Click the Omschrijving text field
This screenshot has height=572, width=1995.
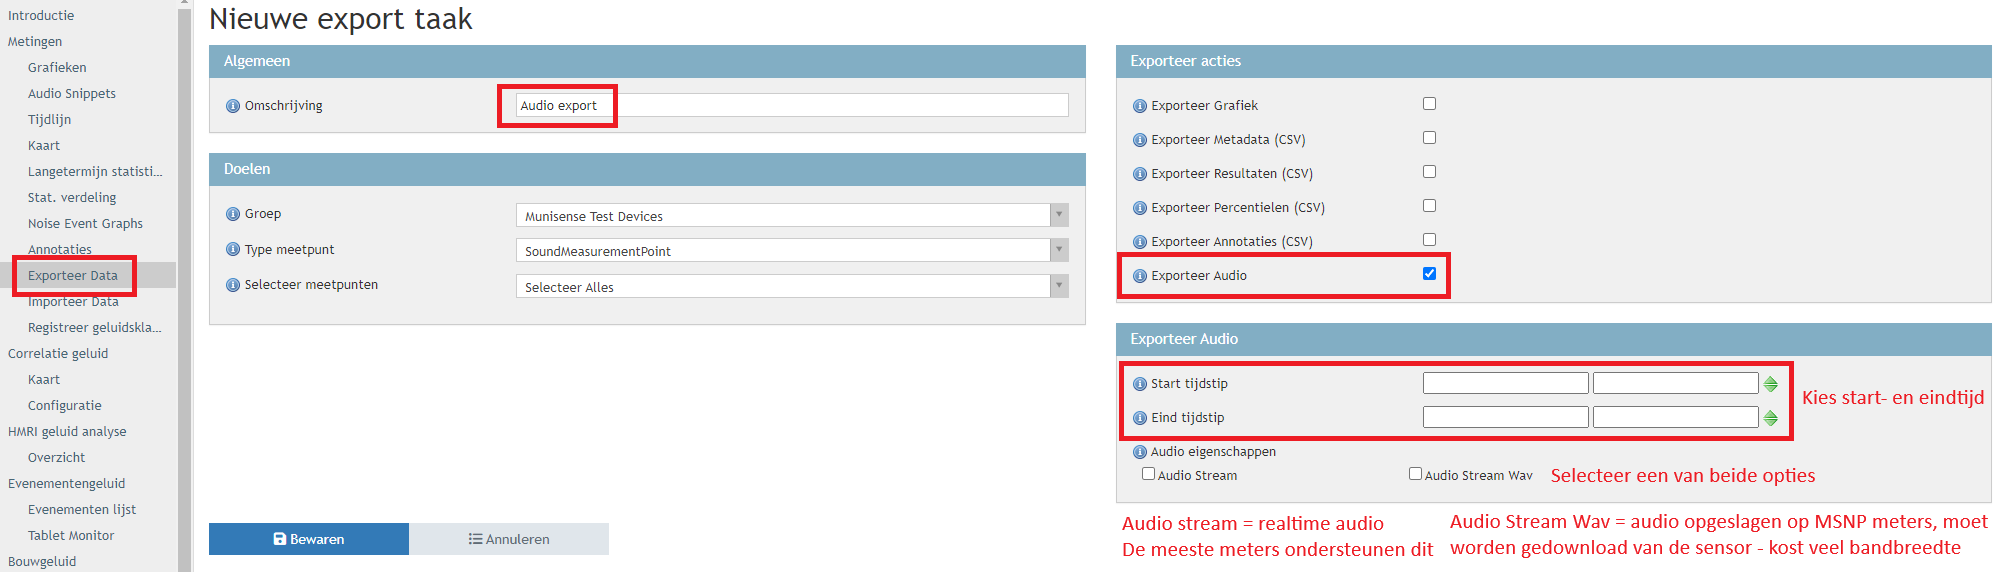(792, 106)
